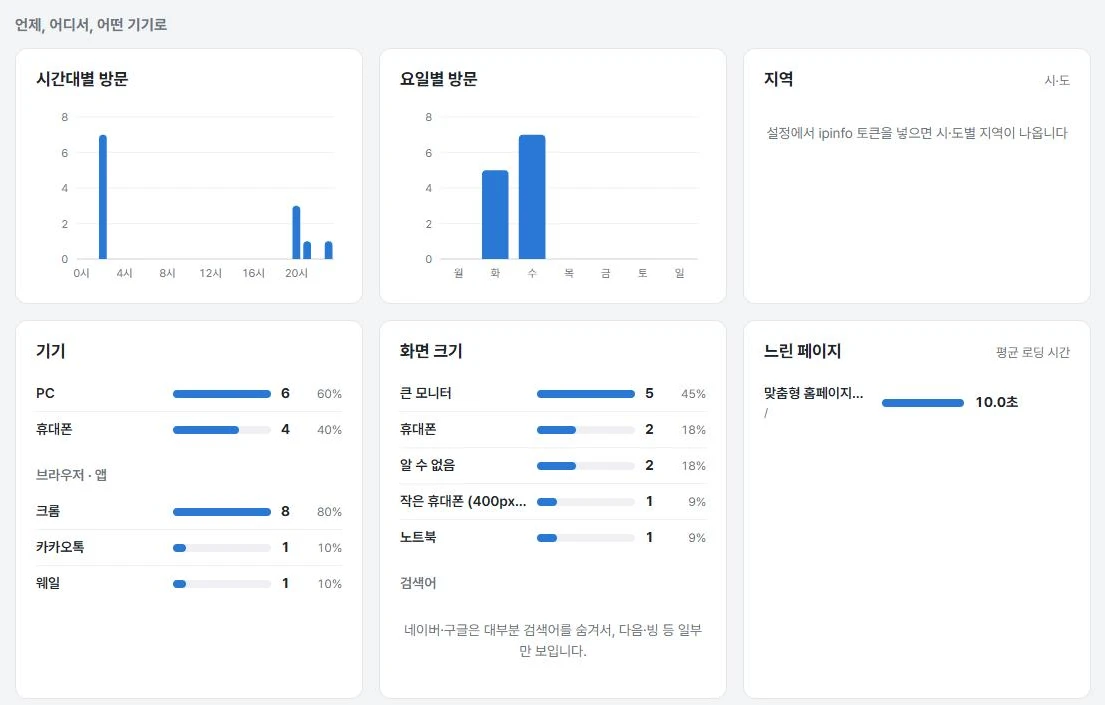Select the 휴대폰 progress bar under 기기

point(221,430)
